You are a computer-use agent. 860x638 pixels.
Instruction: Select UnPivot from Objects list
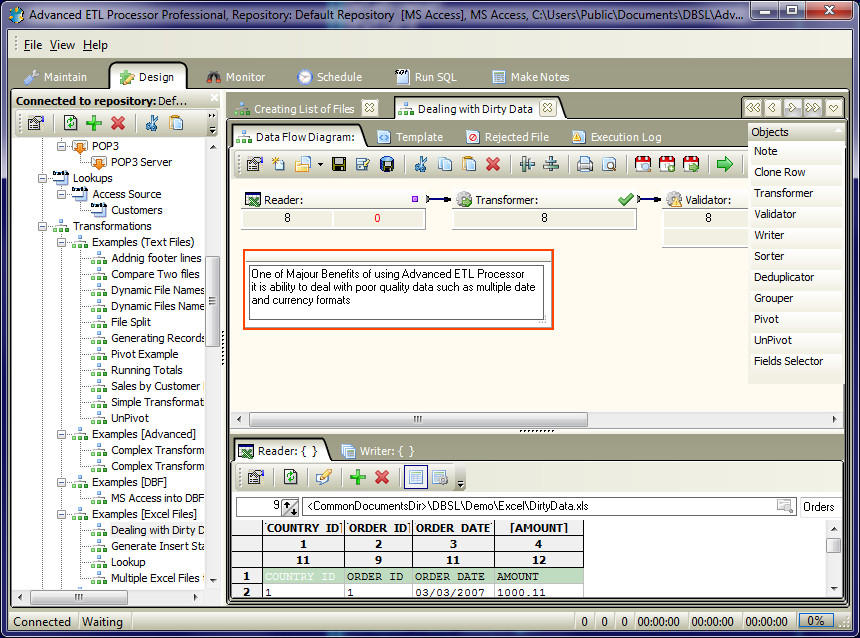click(772, 340)
